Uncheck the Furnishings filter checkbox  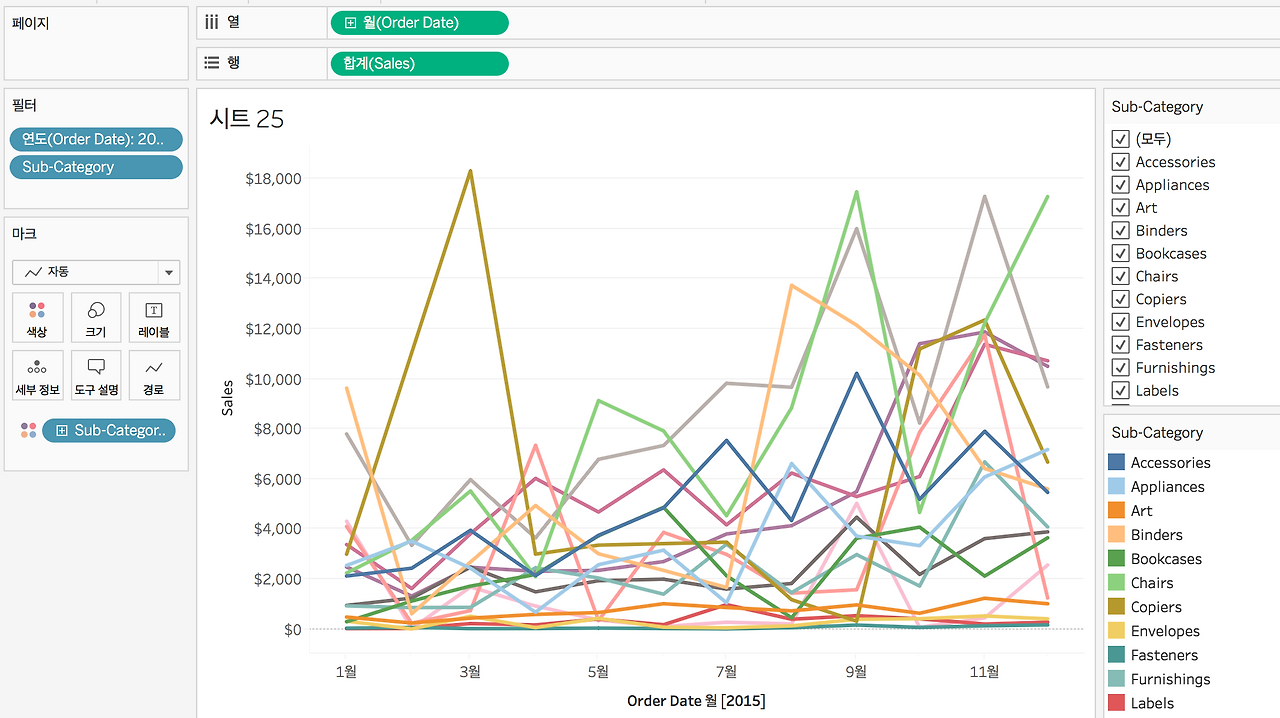coord(1121,368)
